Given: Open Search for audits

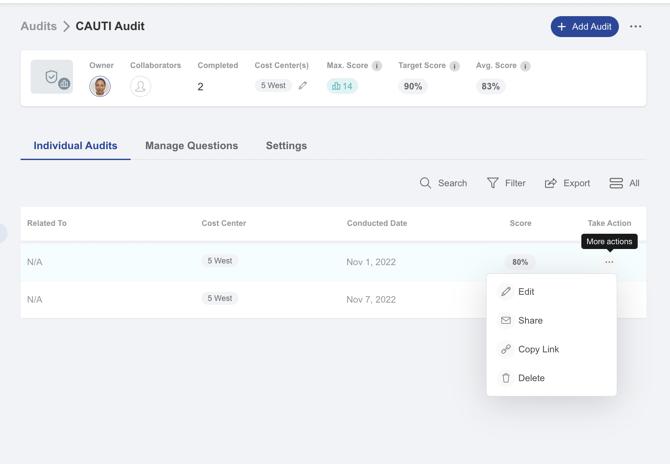Looking at the screenshot, I should click(x=443, y=183).
